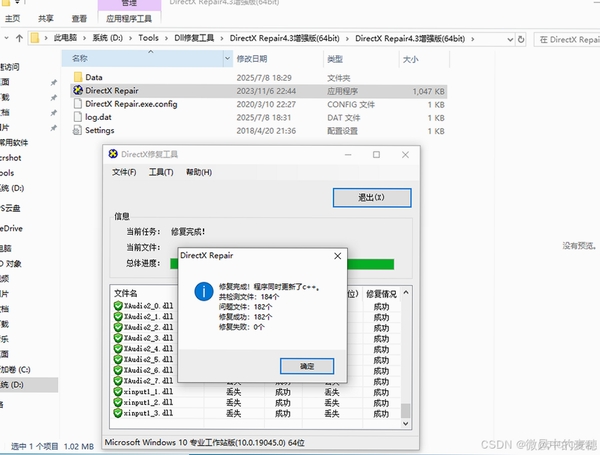Click the folder icon in the address bar
The width and height of the screenshot is (600, 455).
(35, 38)
